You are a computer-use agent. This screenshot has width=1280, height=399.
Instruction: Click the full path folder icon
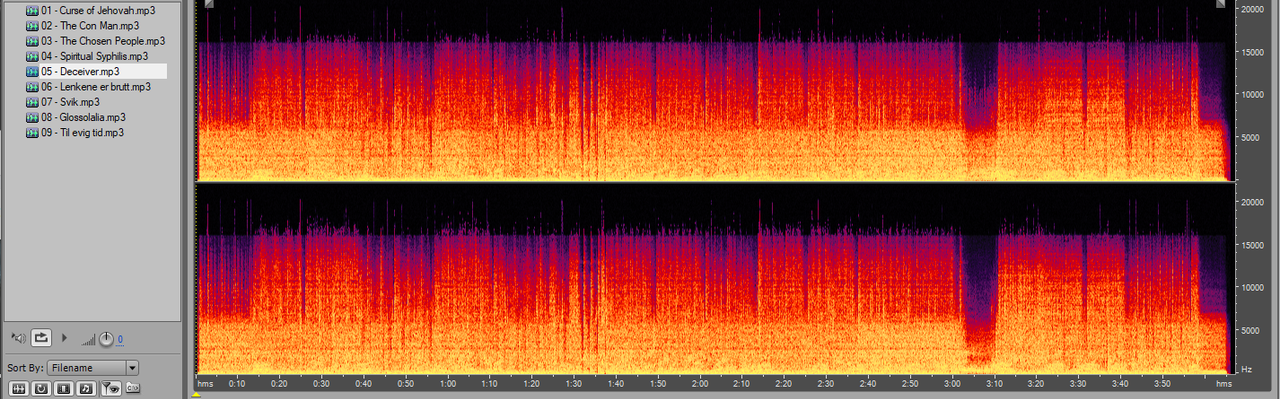[x=133, y=387]
